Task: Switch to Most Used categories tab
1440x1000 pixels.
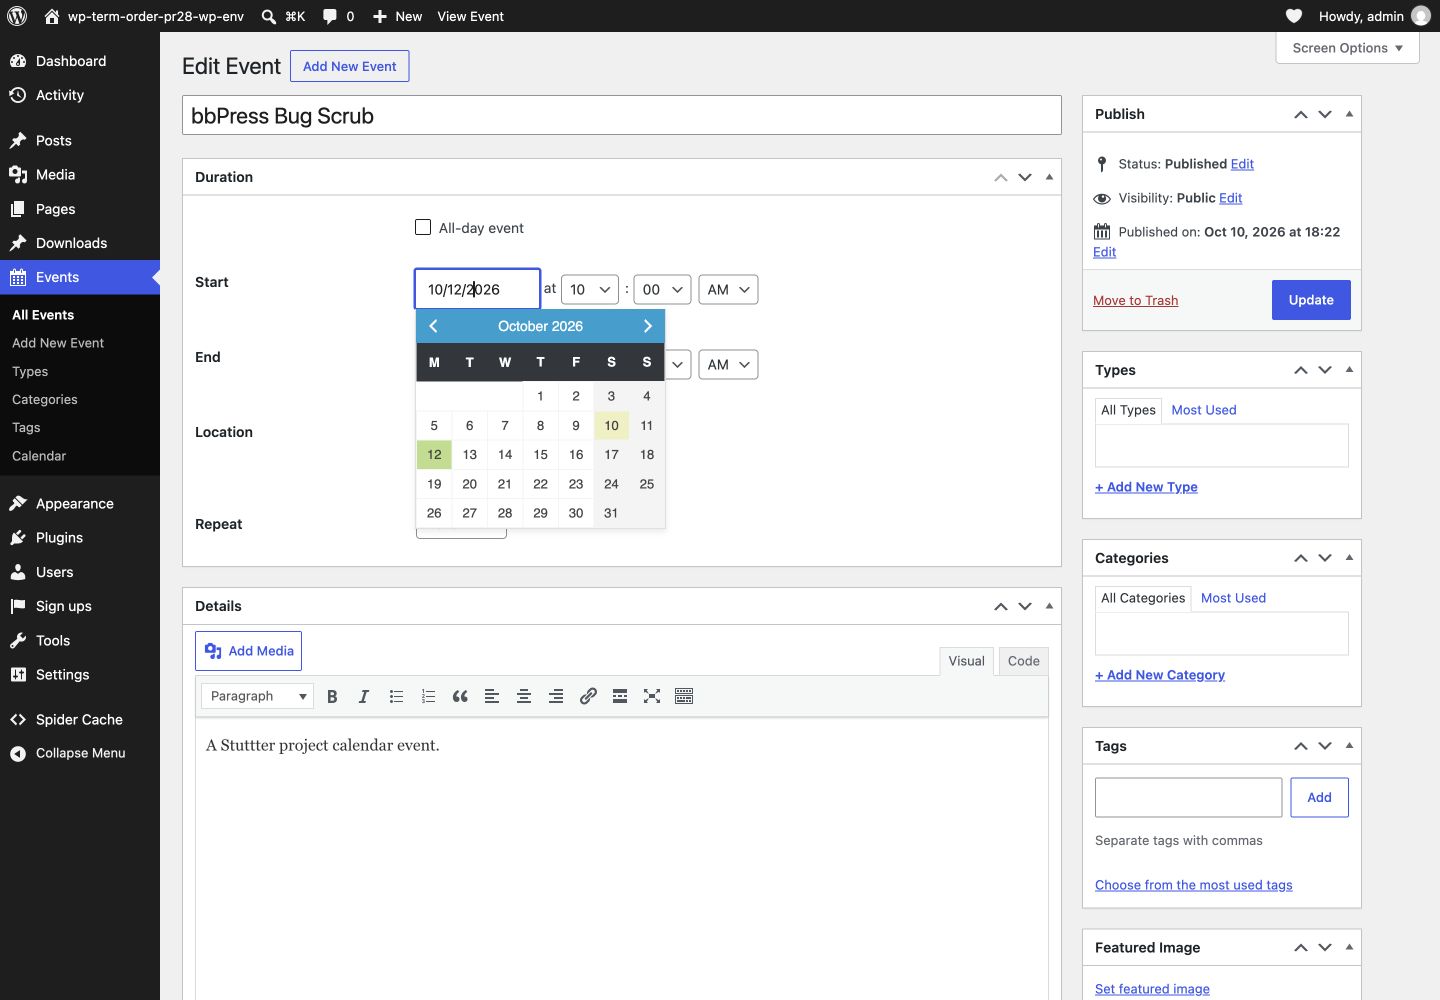Action: (x=1233, y=598)
